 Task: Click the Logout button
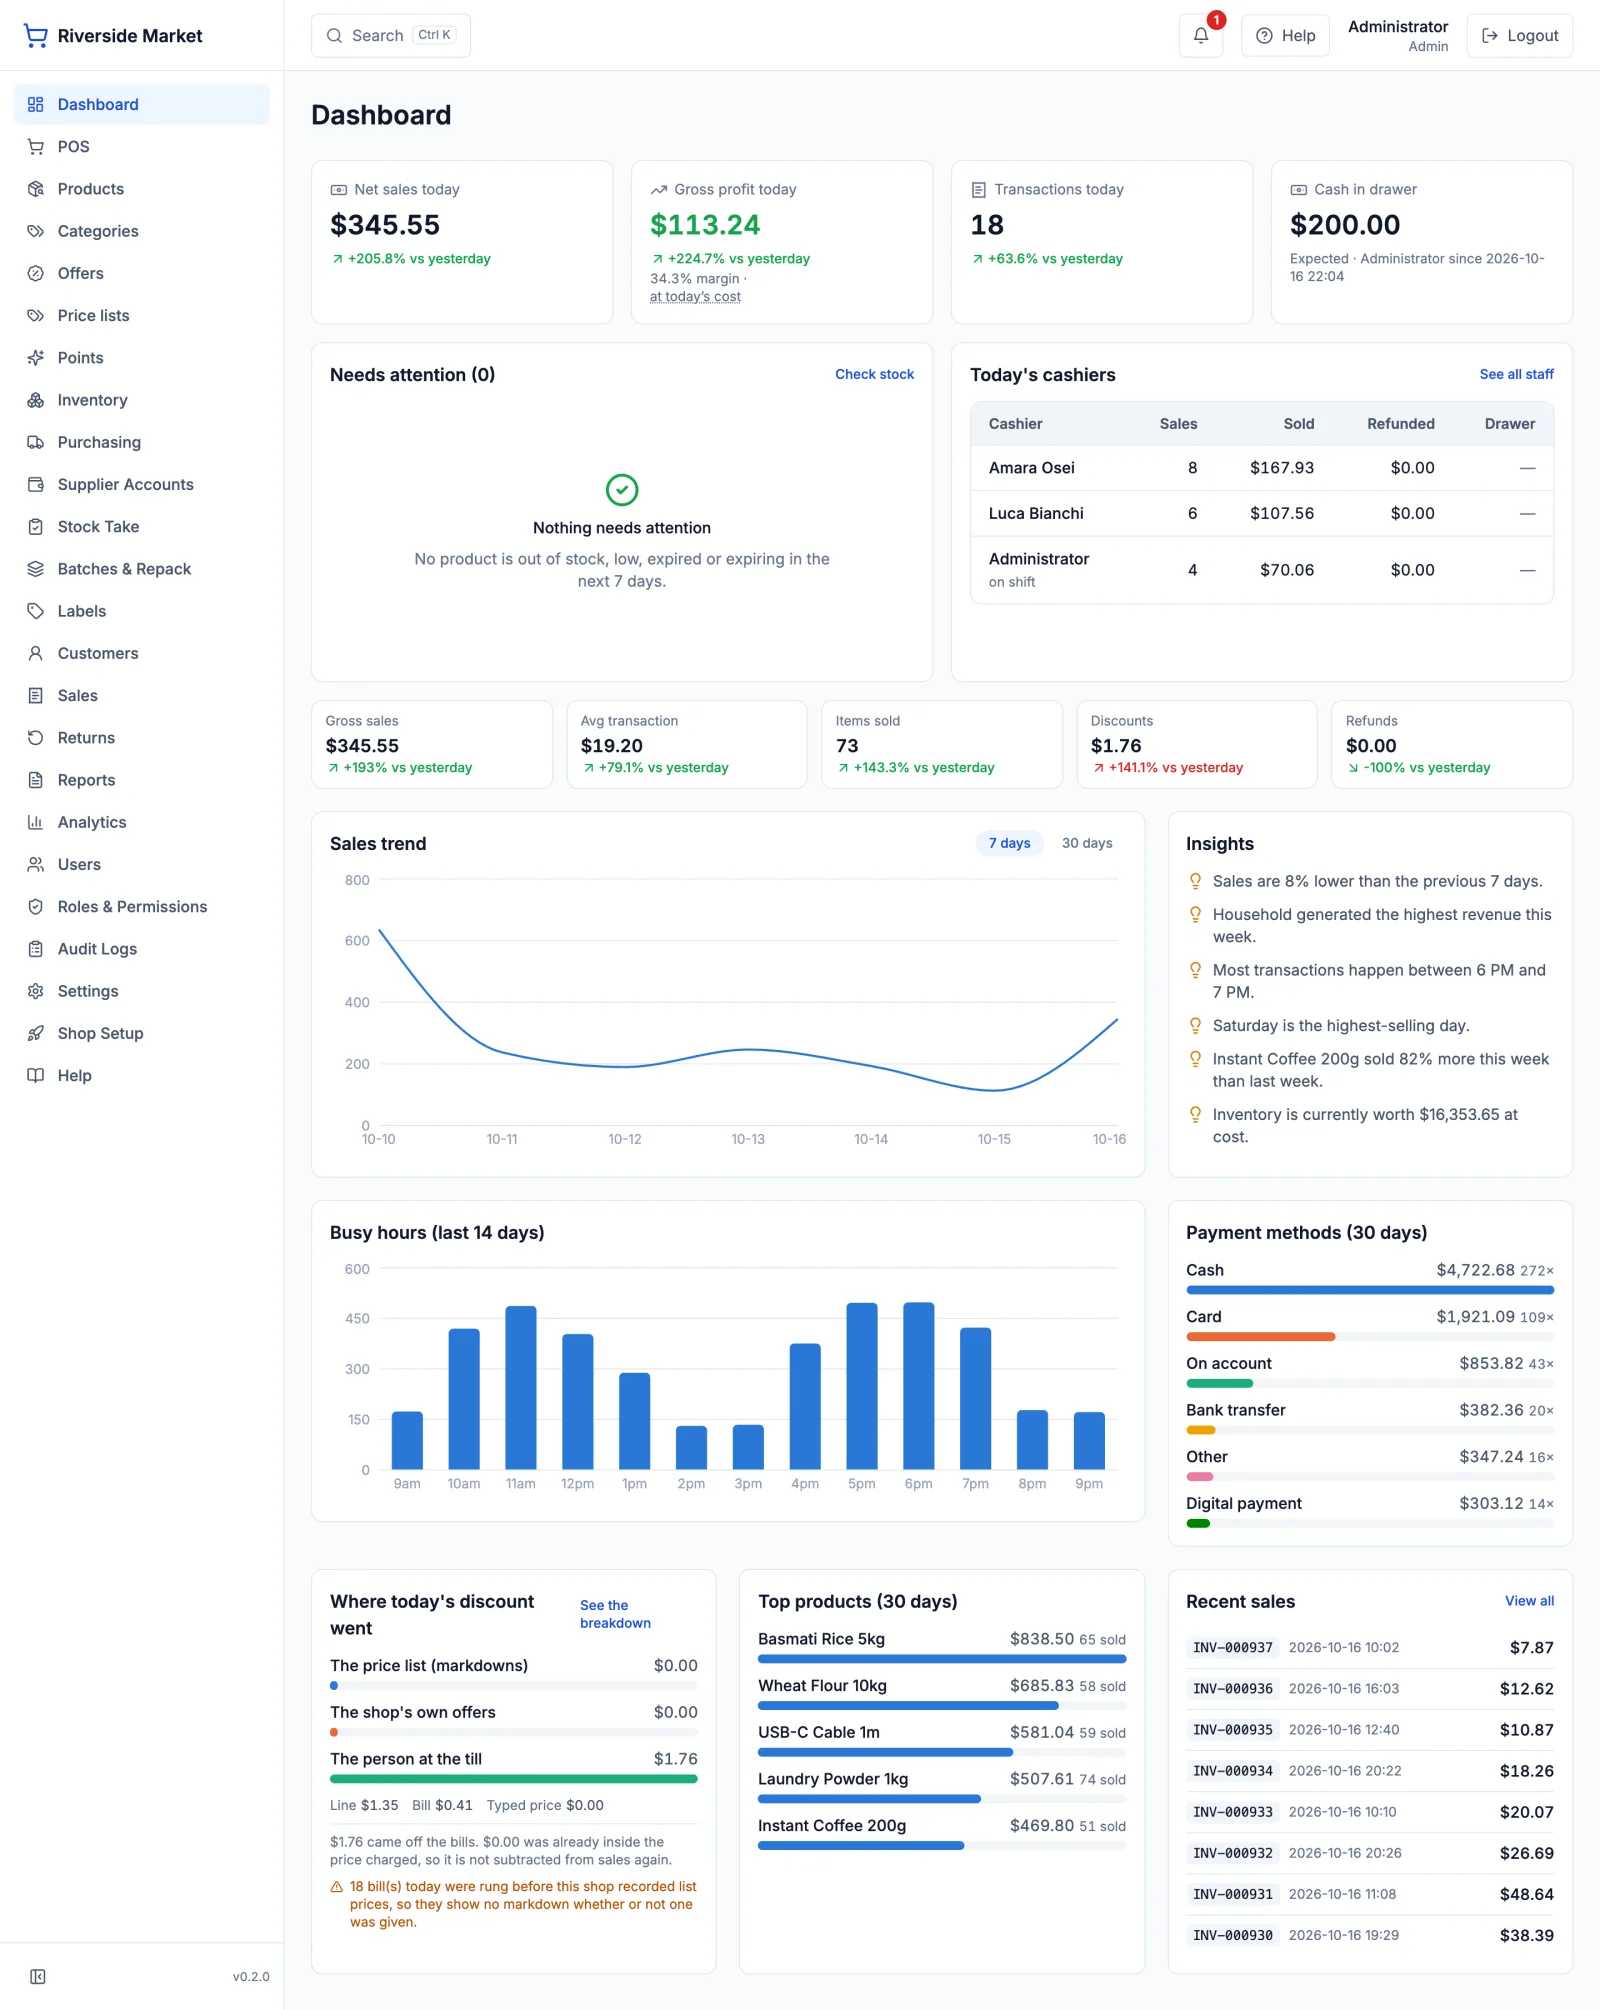point(1519,36)
